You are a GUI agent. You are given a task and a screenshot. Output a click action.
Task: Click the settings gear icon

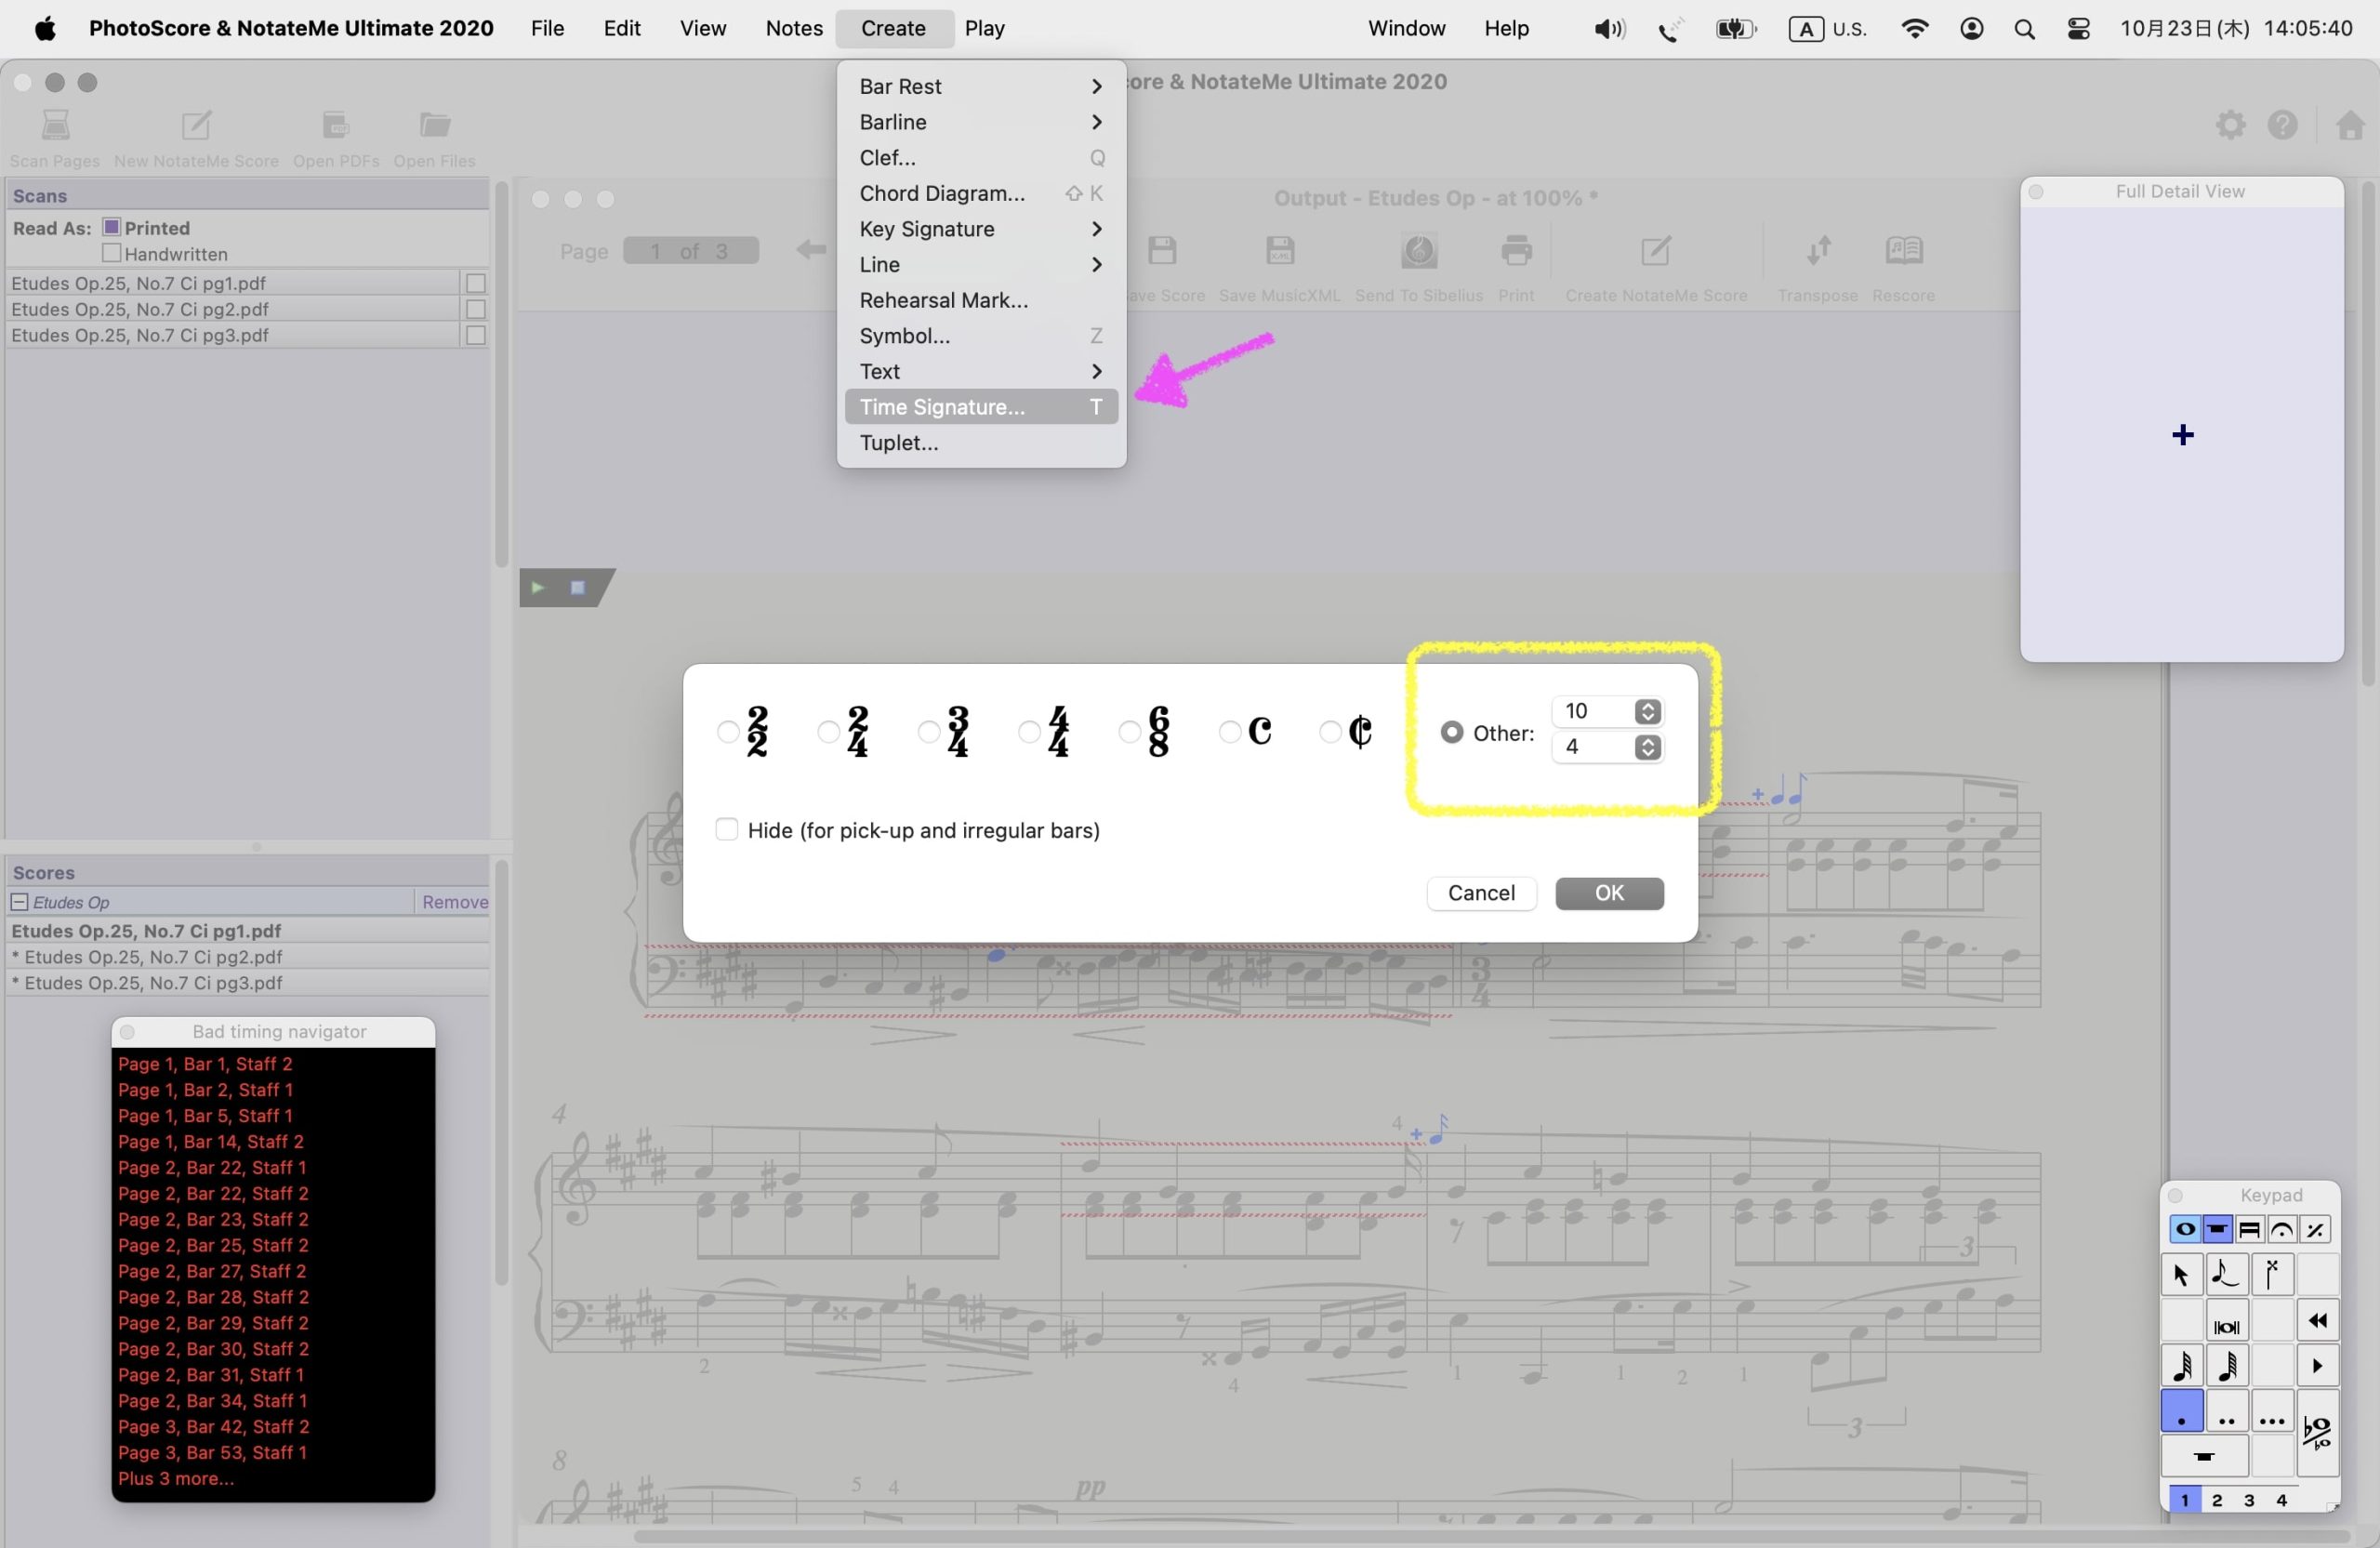pos(2230,126)
